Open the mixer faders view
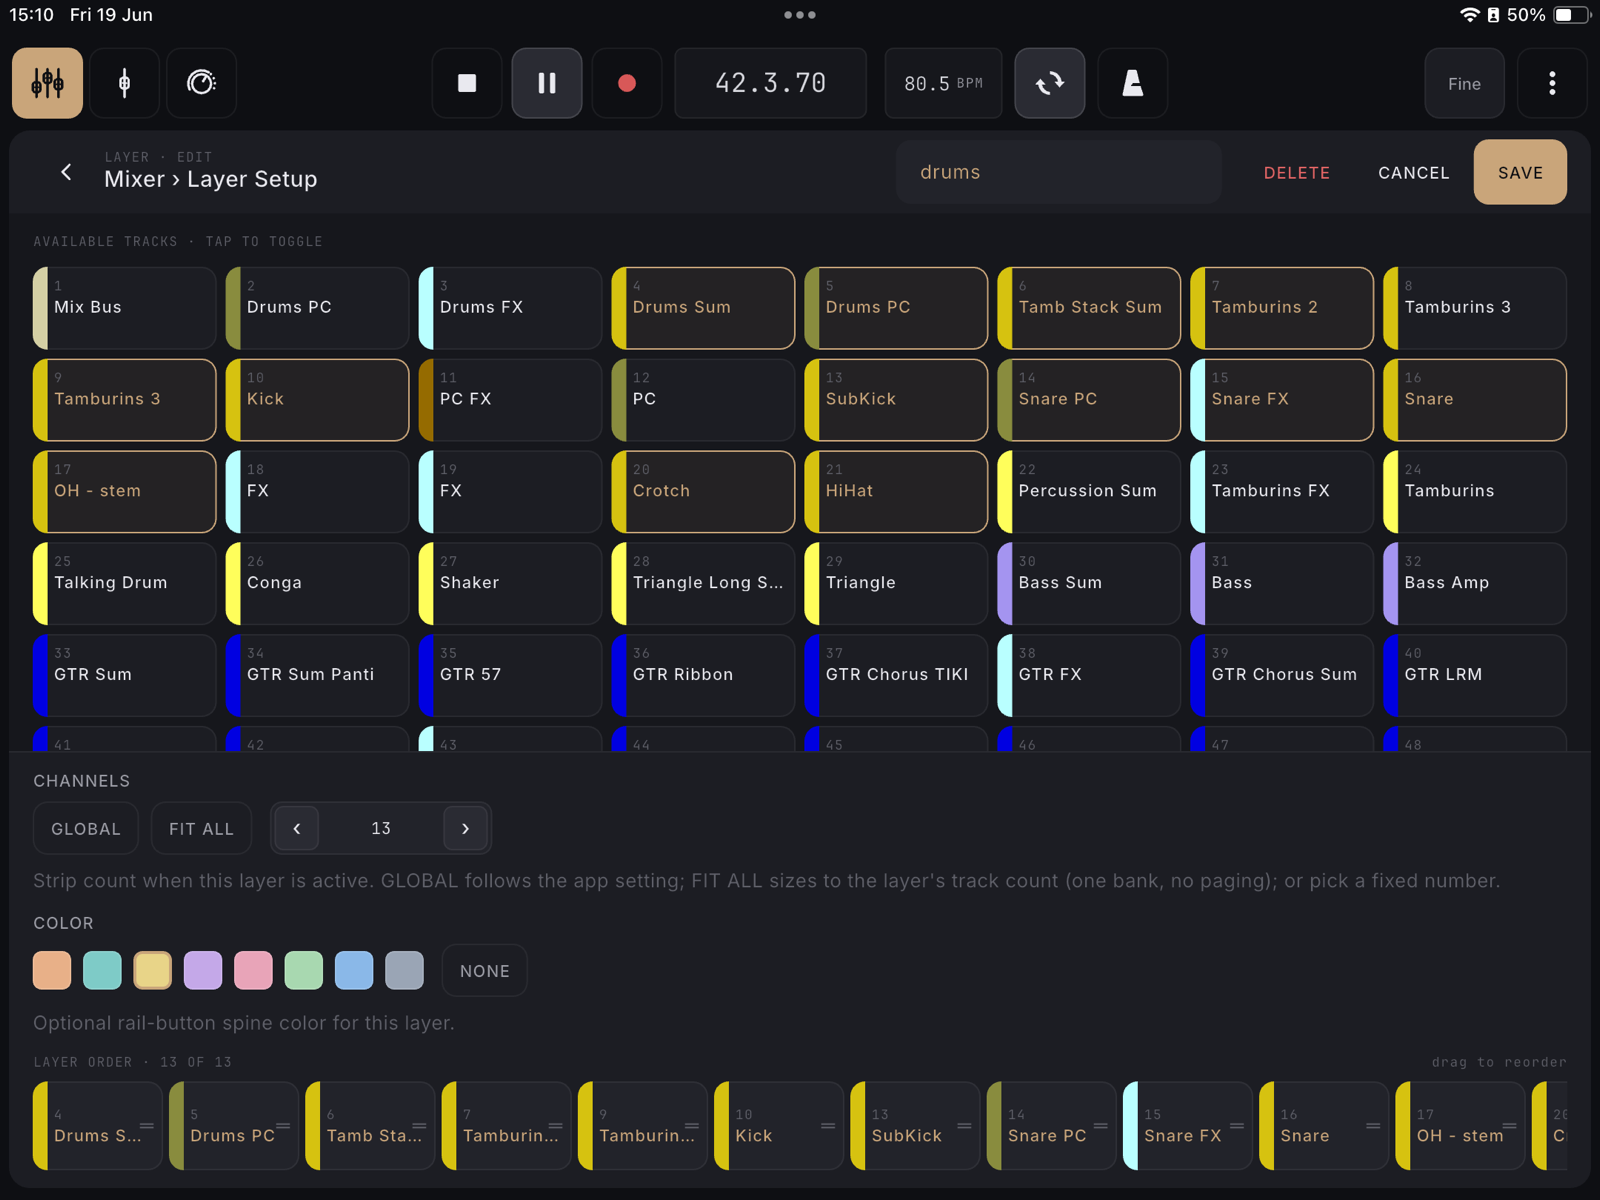The image size is (1600, 1200). [x=47, y=83]
